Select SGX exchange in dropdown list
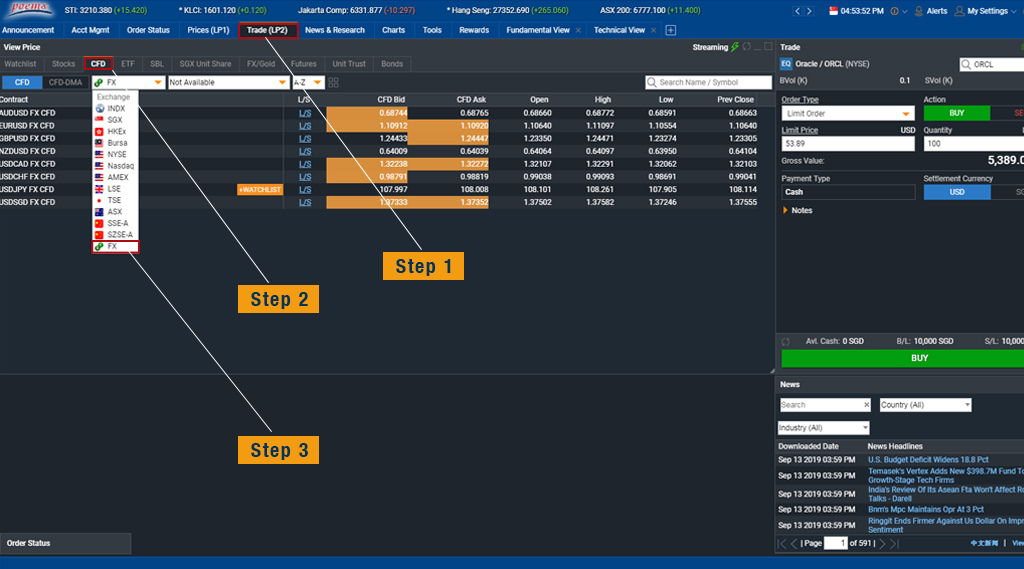Image resolution: width=1024 pixels, height=569 pixels. pyautogui.click(x=115, y=120)
